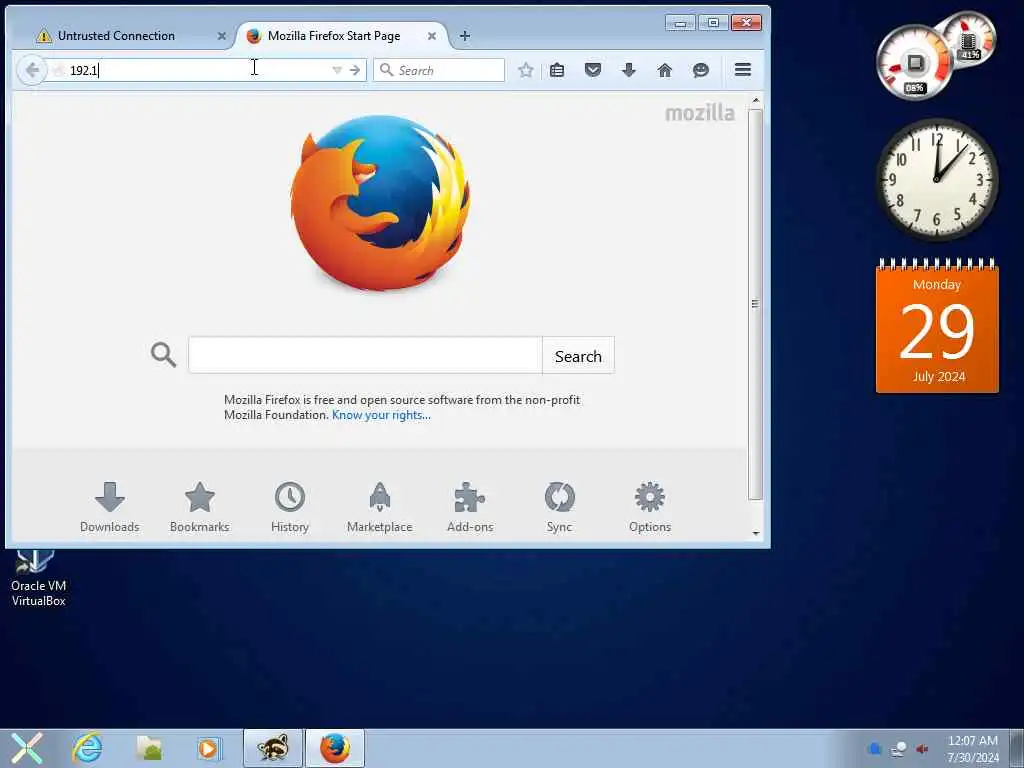This screenshot has width=1024, height=768.
Task: Open the Downloads arrow in toolbar
Action: (629, 70)
